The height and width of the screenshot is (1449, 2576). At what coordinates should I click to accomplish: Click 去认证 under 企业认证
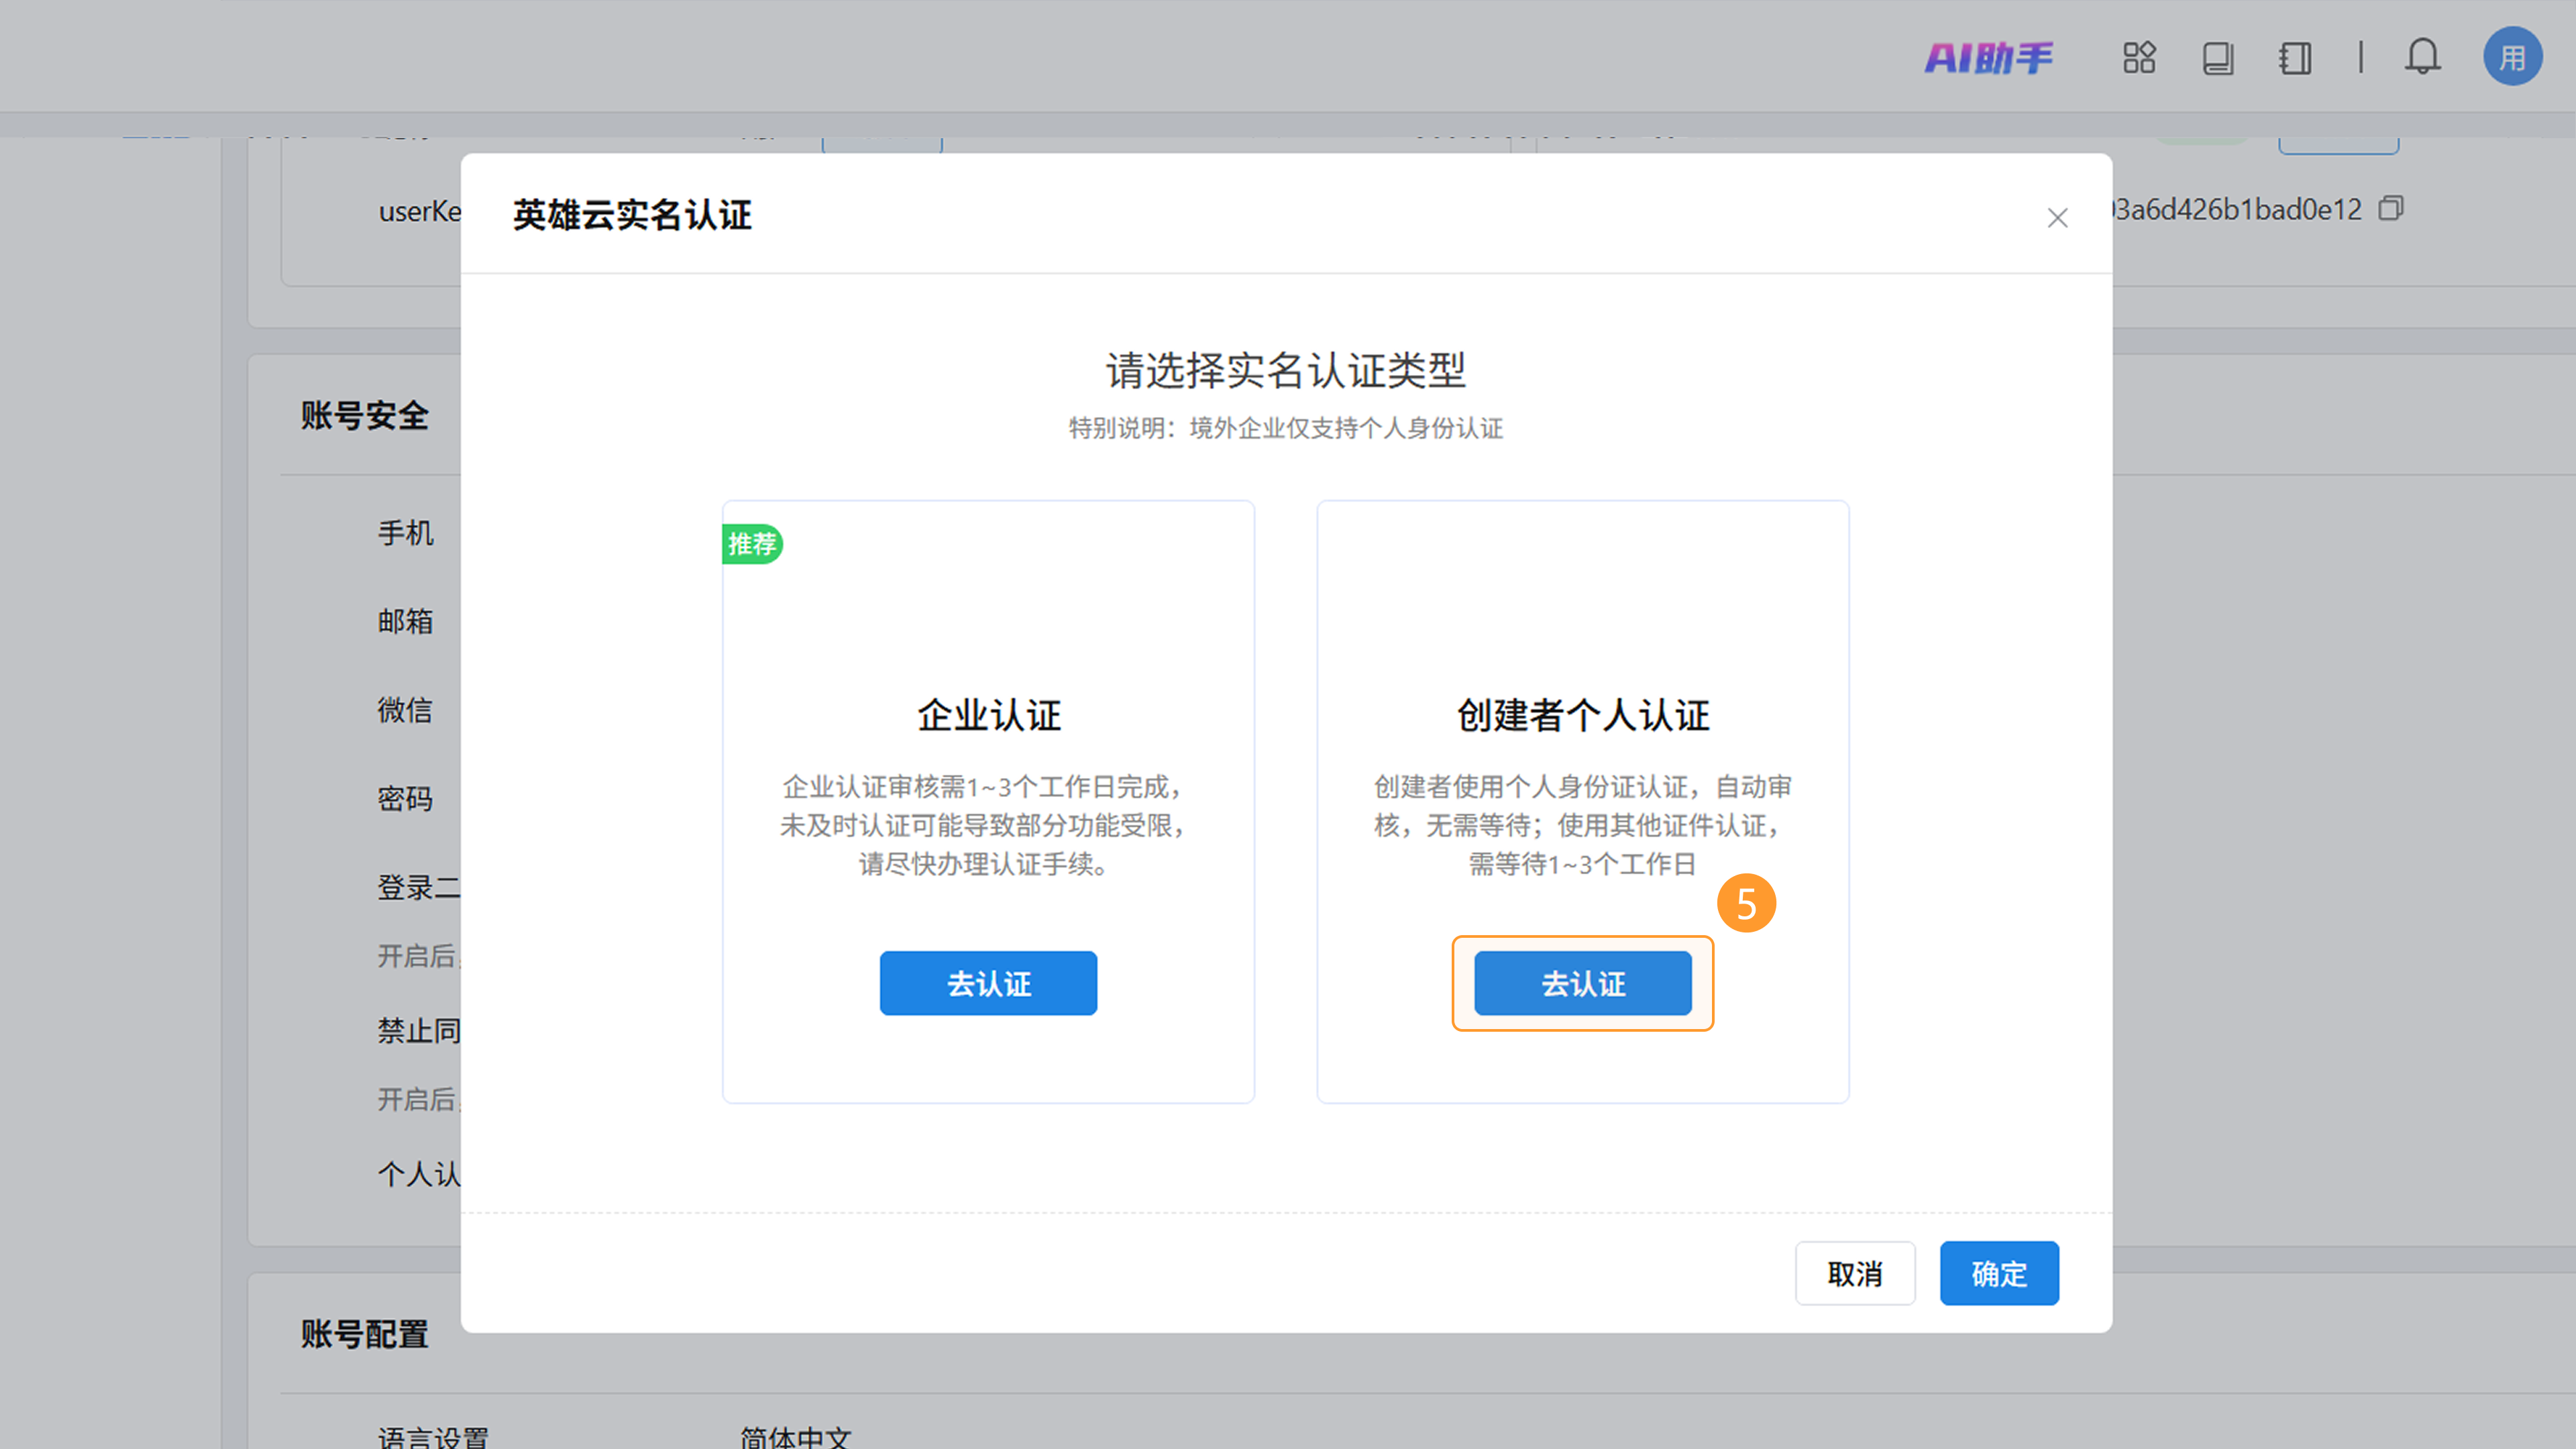[988, 983]
